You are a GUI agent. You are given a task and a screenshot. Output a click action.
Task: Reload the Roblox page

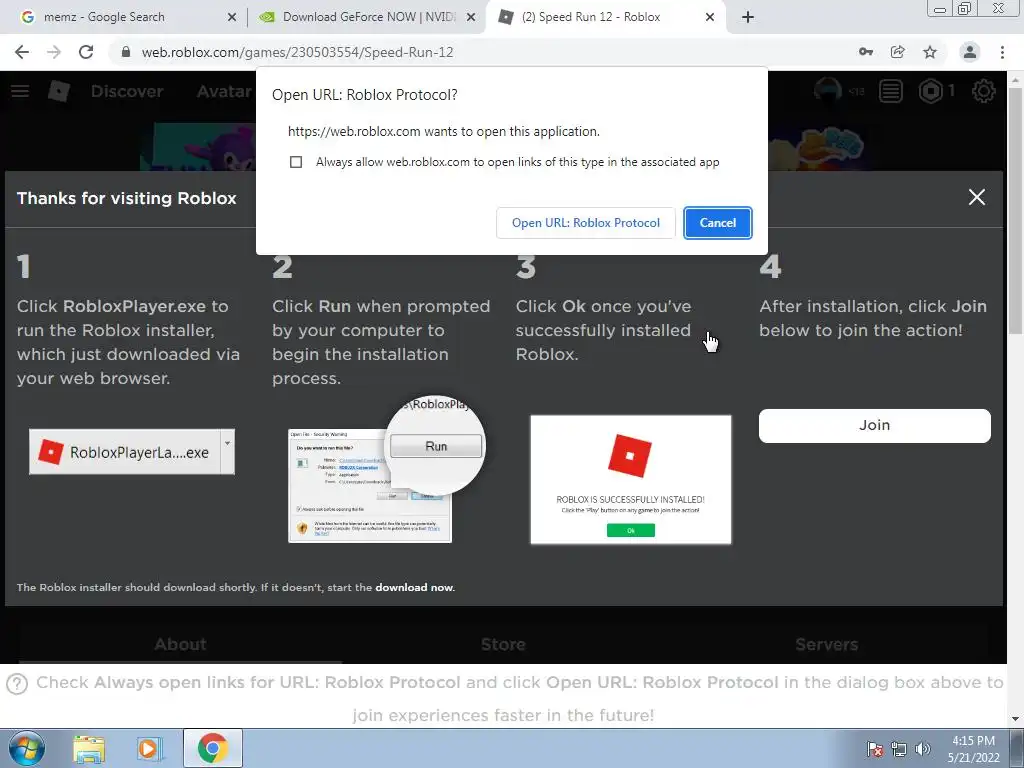[86, 52]
